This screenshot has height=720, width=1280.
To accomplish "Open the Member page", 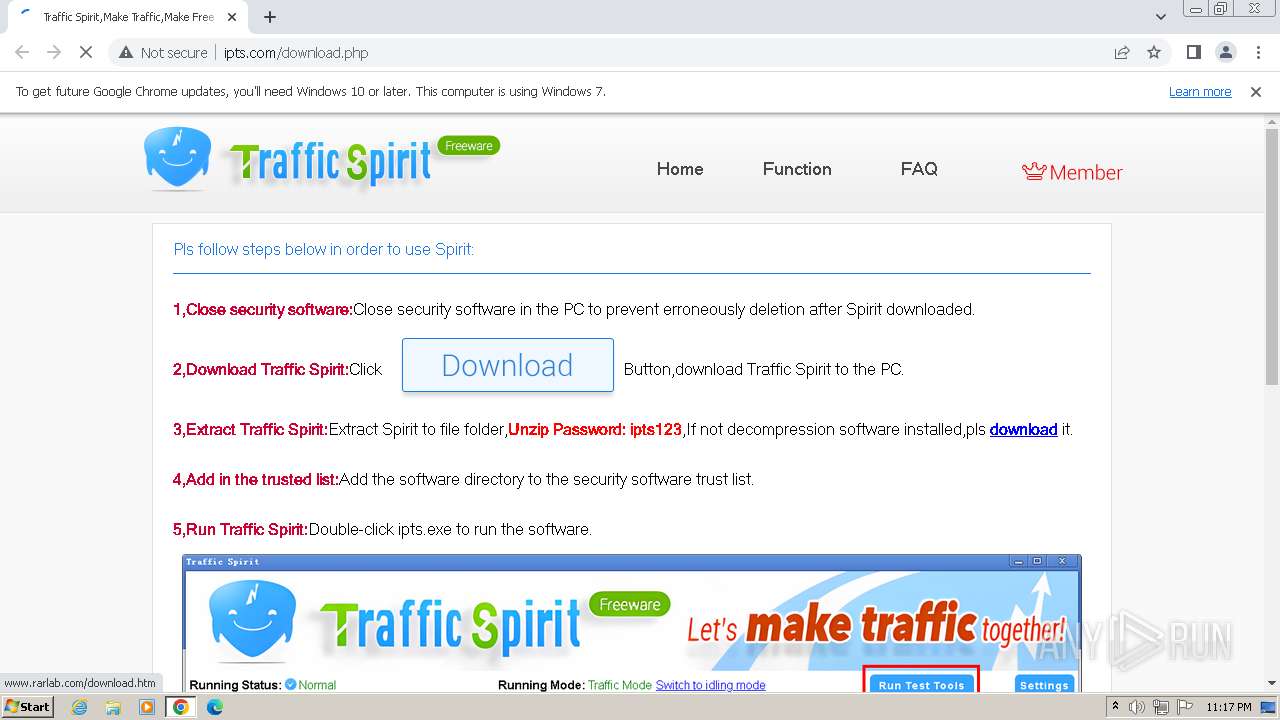I will tap(1072, 172).
